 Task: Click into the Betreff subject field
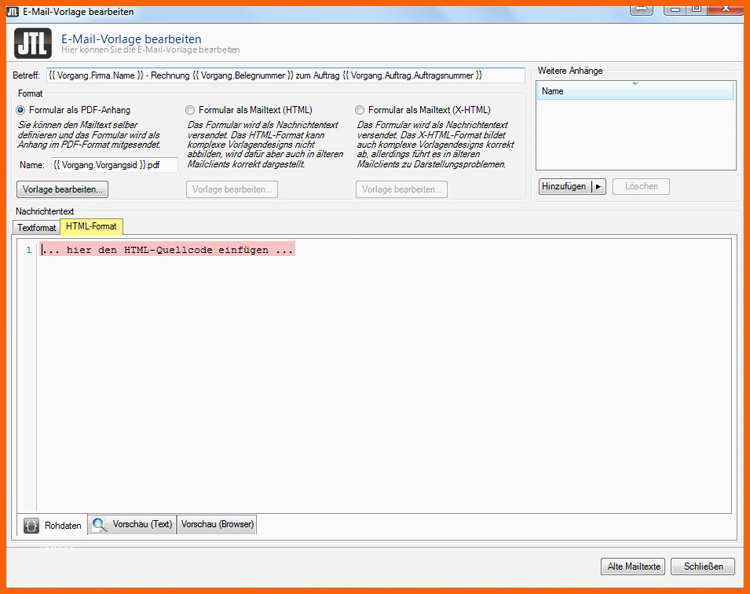286,76
